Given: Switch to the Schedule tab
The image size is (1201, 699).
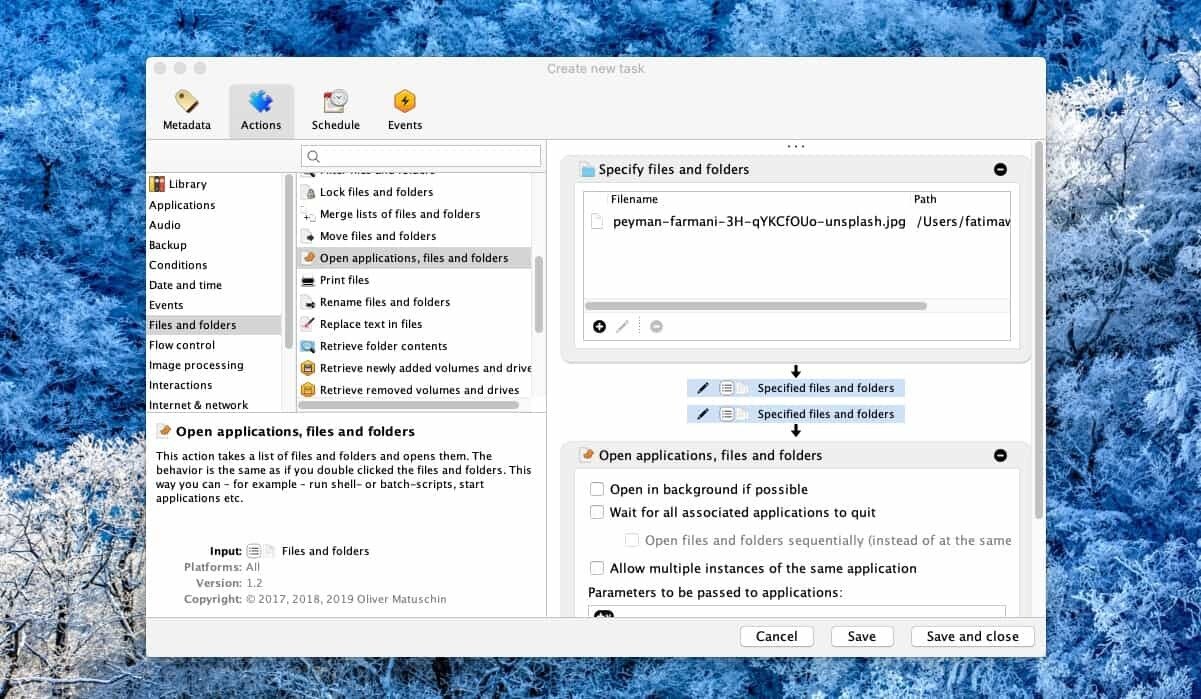Looking at the screenshot, I should tap(335, 102).
